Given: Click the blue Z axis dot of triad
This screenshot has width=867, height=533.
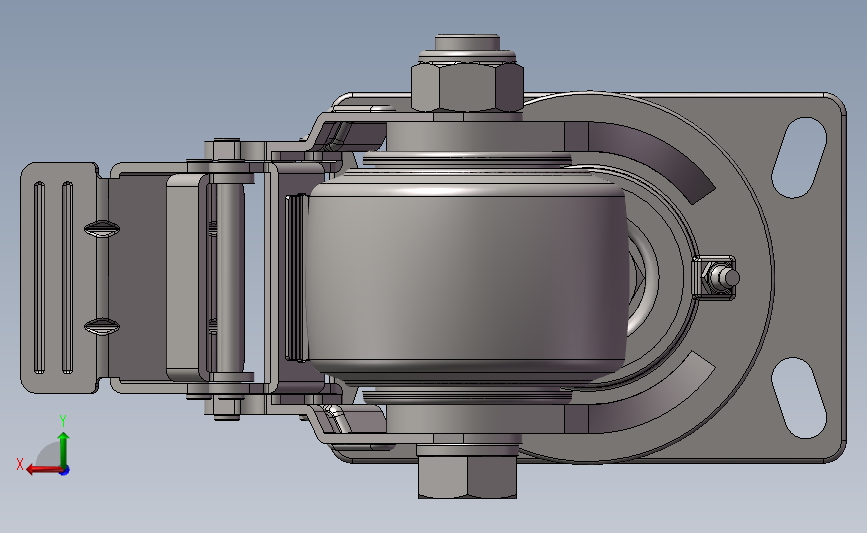Looking at the screenshot, I should pyautogui.click(x=65, y=471).
